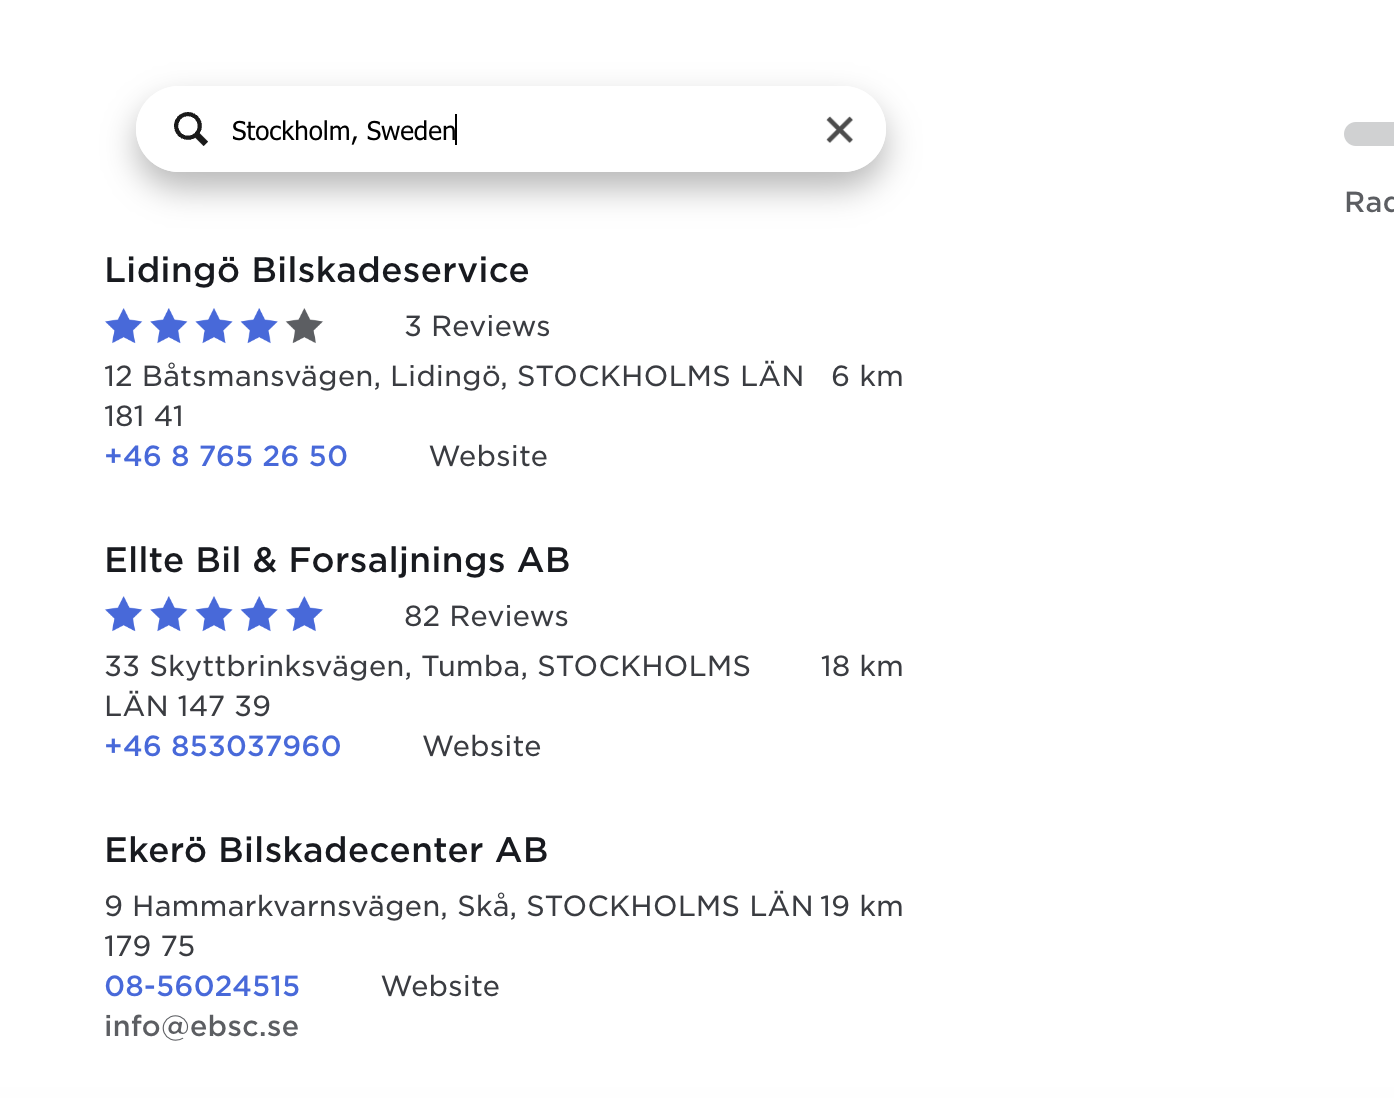The image size is (1394, 1098).
Task: Click the info@ebsc.se email address
Action: click(x=202, y=1026)
